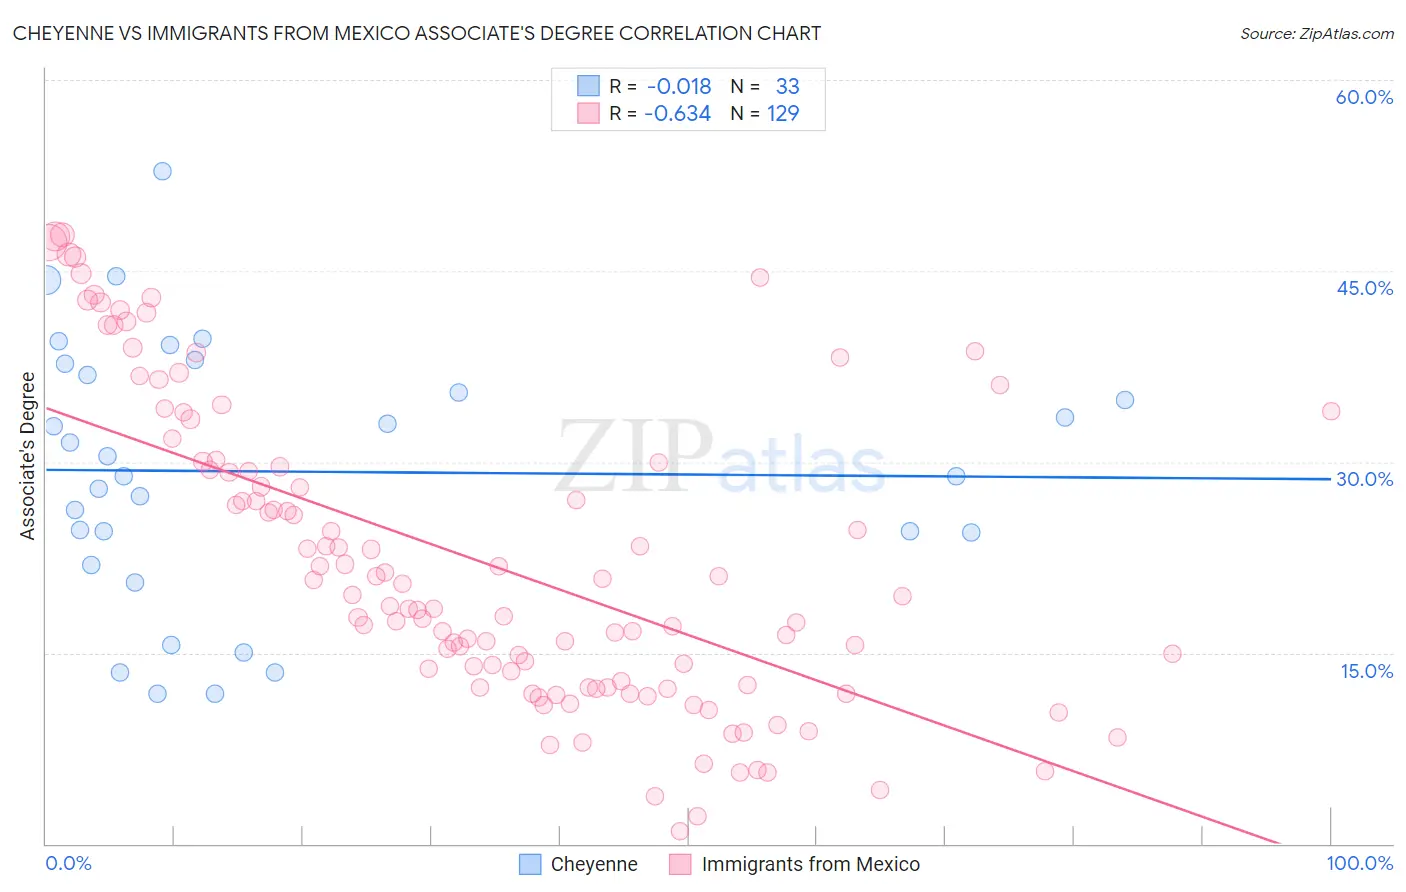Click the pink Immigrants from Mexico legend swatch
This screenshot has height=892, width=1406.
pos(680,864)
